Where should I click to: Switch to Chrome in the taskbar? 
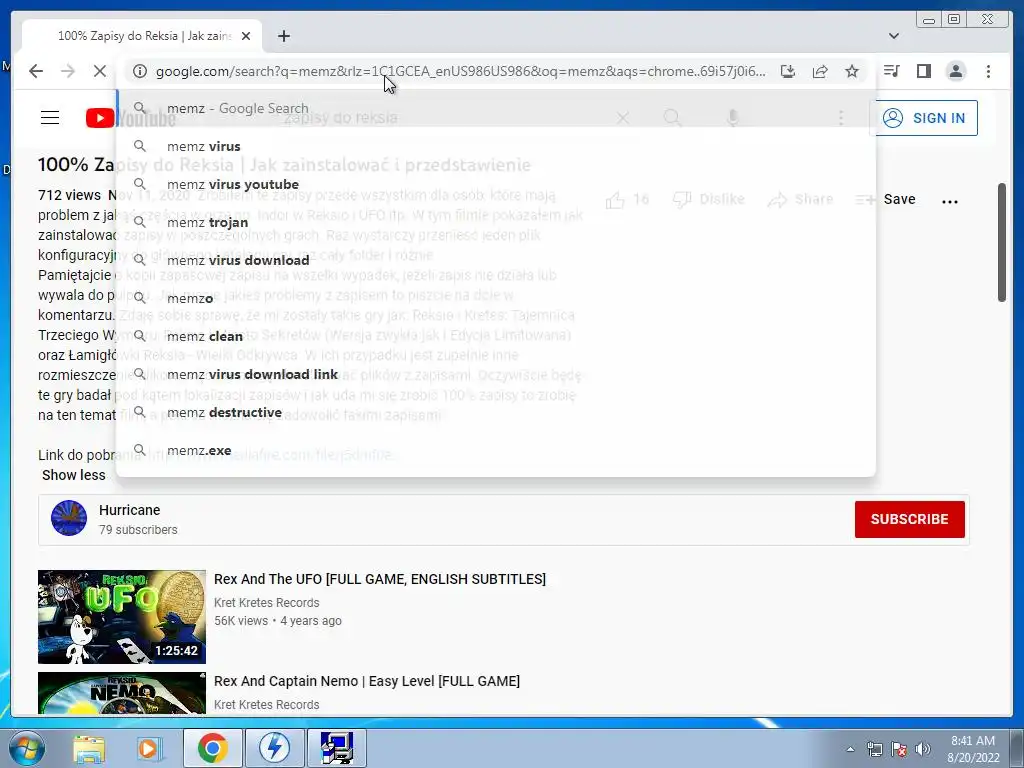(x=213, y=748)
